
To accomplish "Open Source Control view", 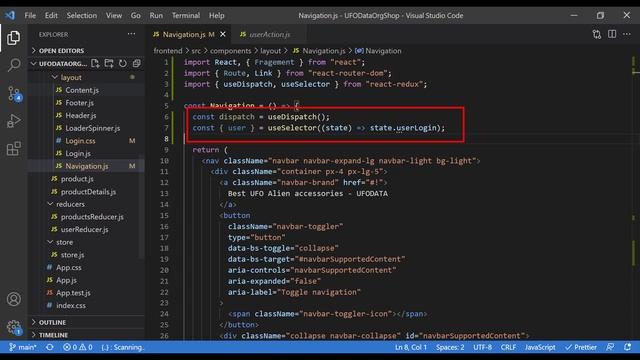I will [13, 93].
